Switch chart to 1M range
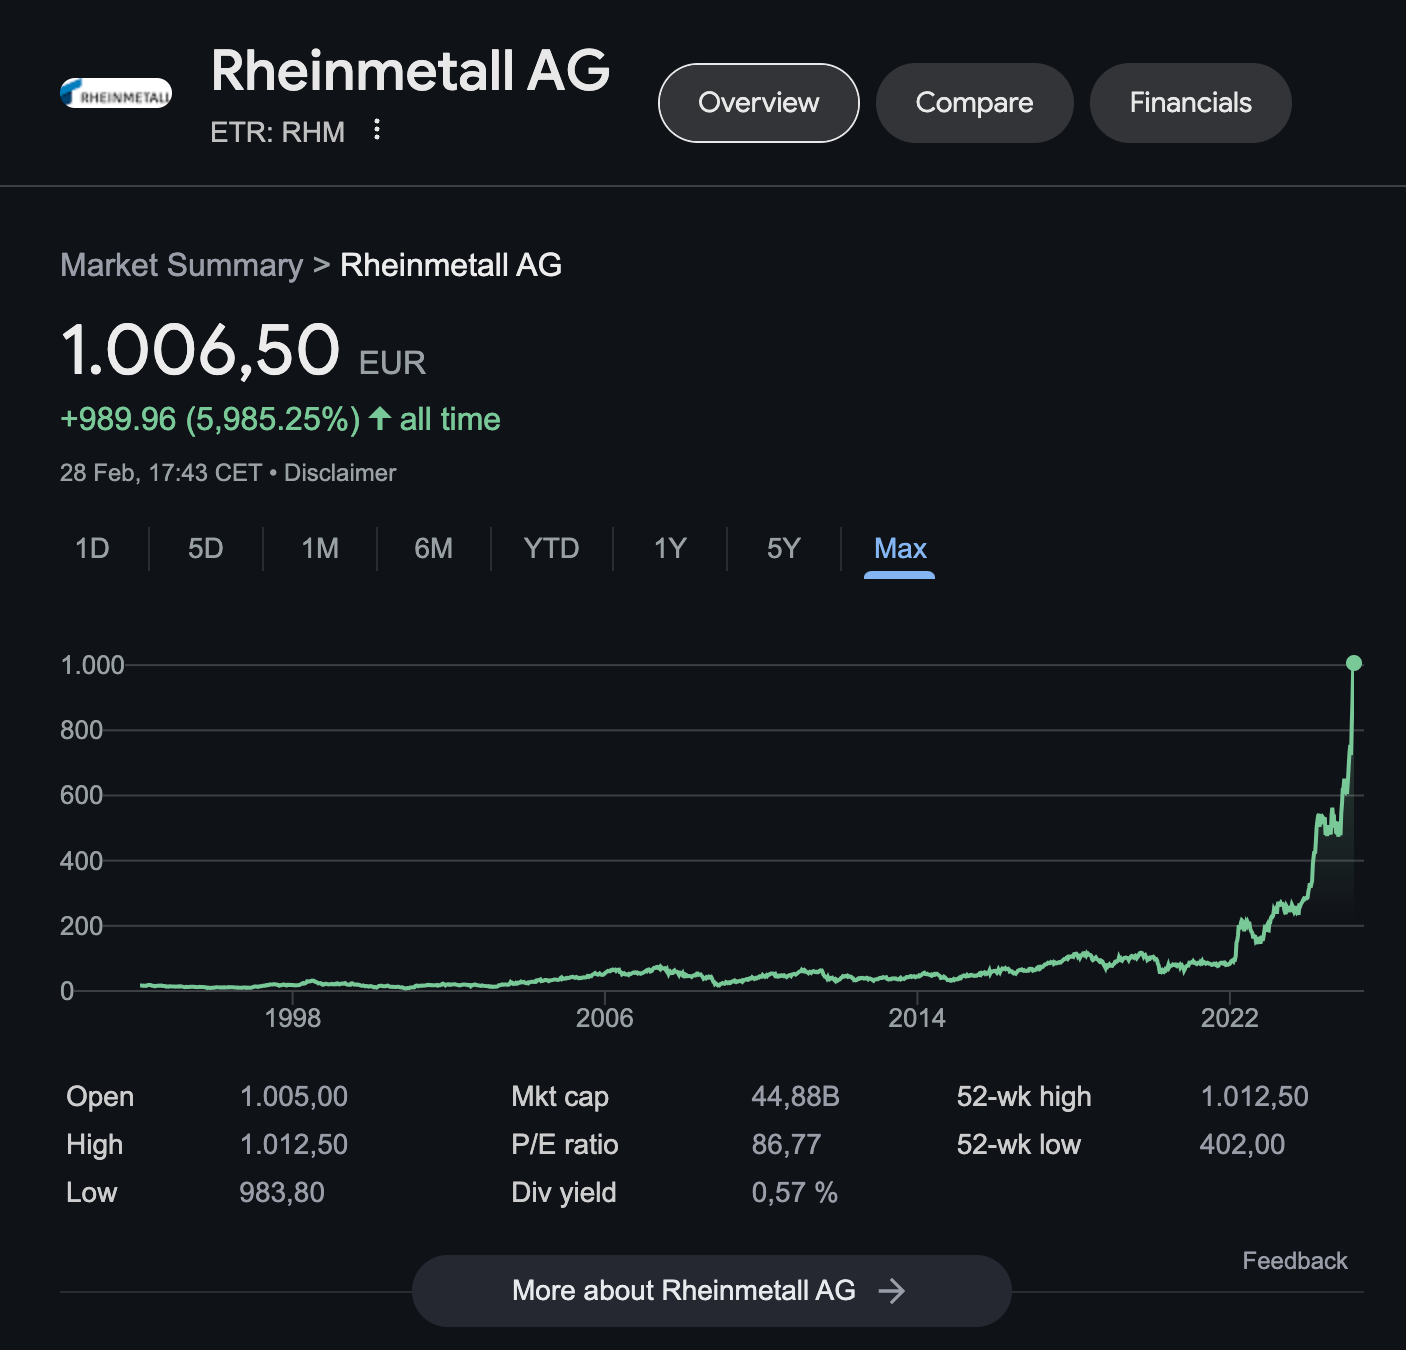 pos(320,548)
